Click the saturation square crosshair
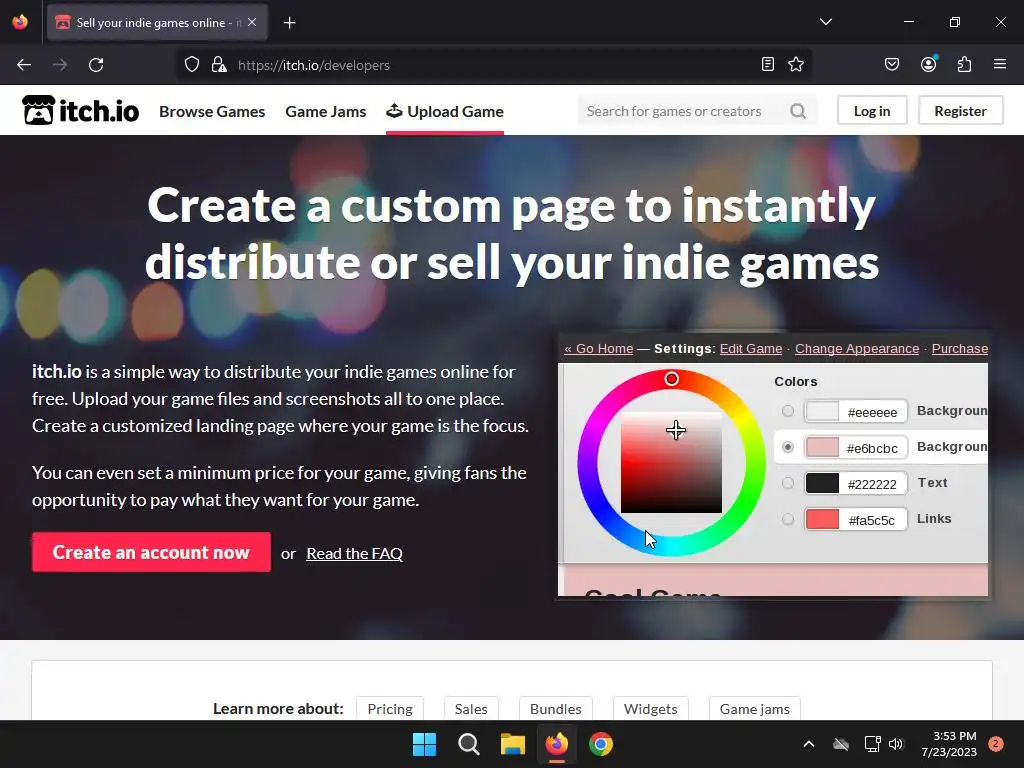 [x=676, y=430]
